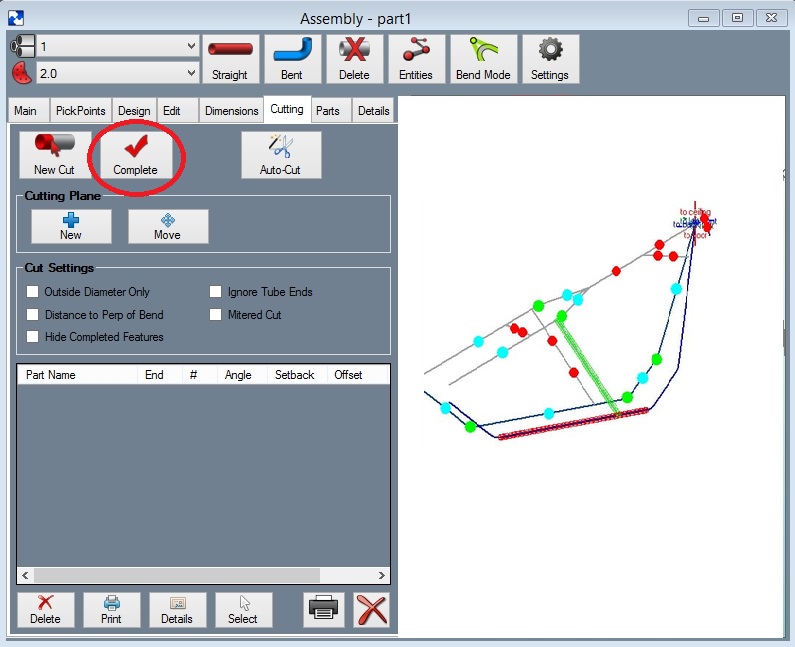795x647 pixels.
Task: Minimize the Assembly window
Action: click(704, 18)
